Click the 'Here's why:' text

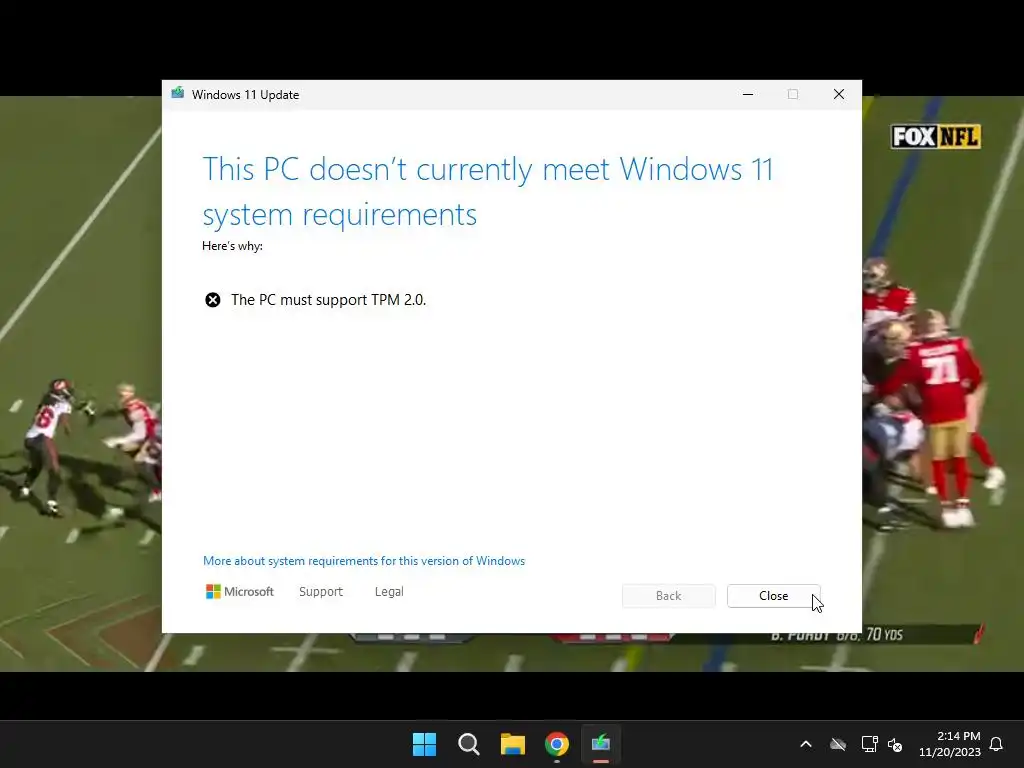pyautogui.click(x=232, y=246)
